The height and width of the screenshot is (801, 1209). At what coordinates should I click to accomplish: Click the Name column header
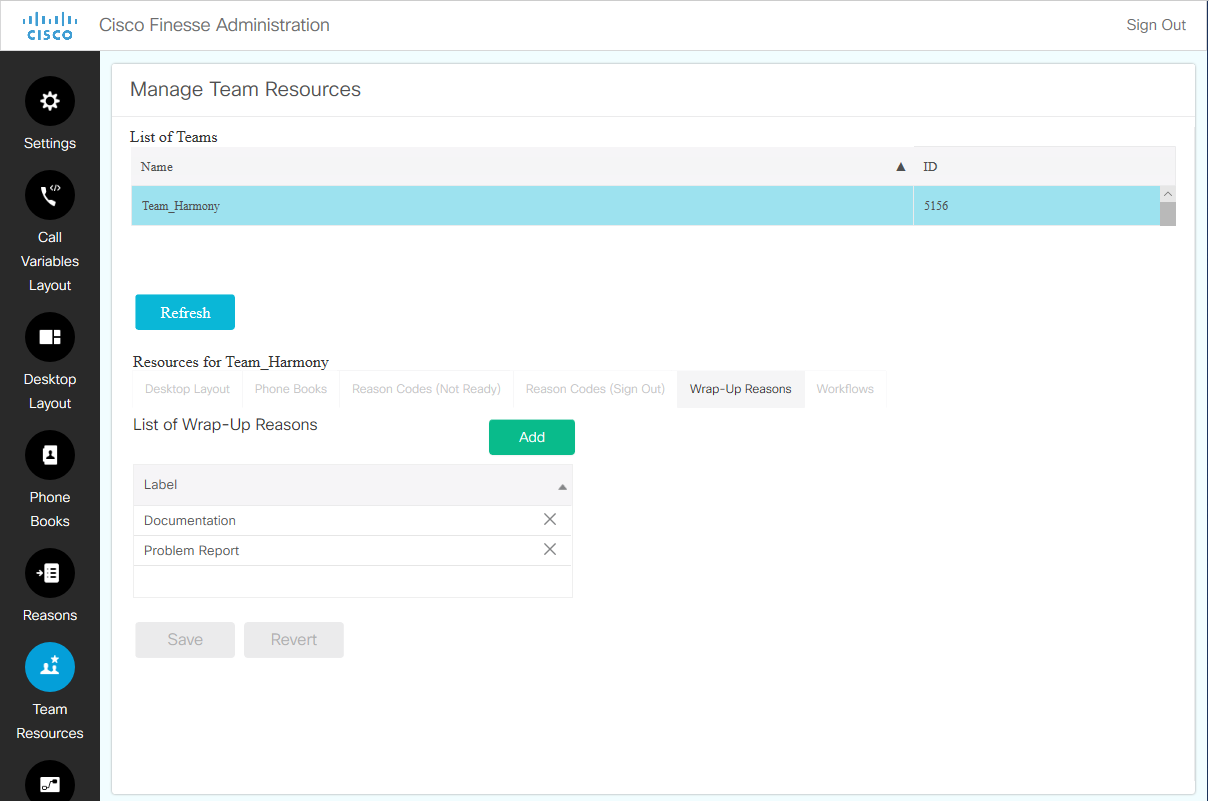(x=522, y=167)
